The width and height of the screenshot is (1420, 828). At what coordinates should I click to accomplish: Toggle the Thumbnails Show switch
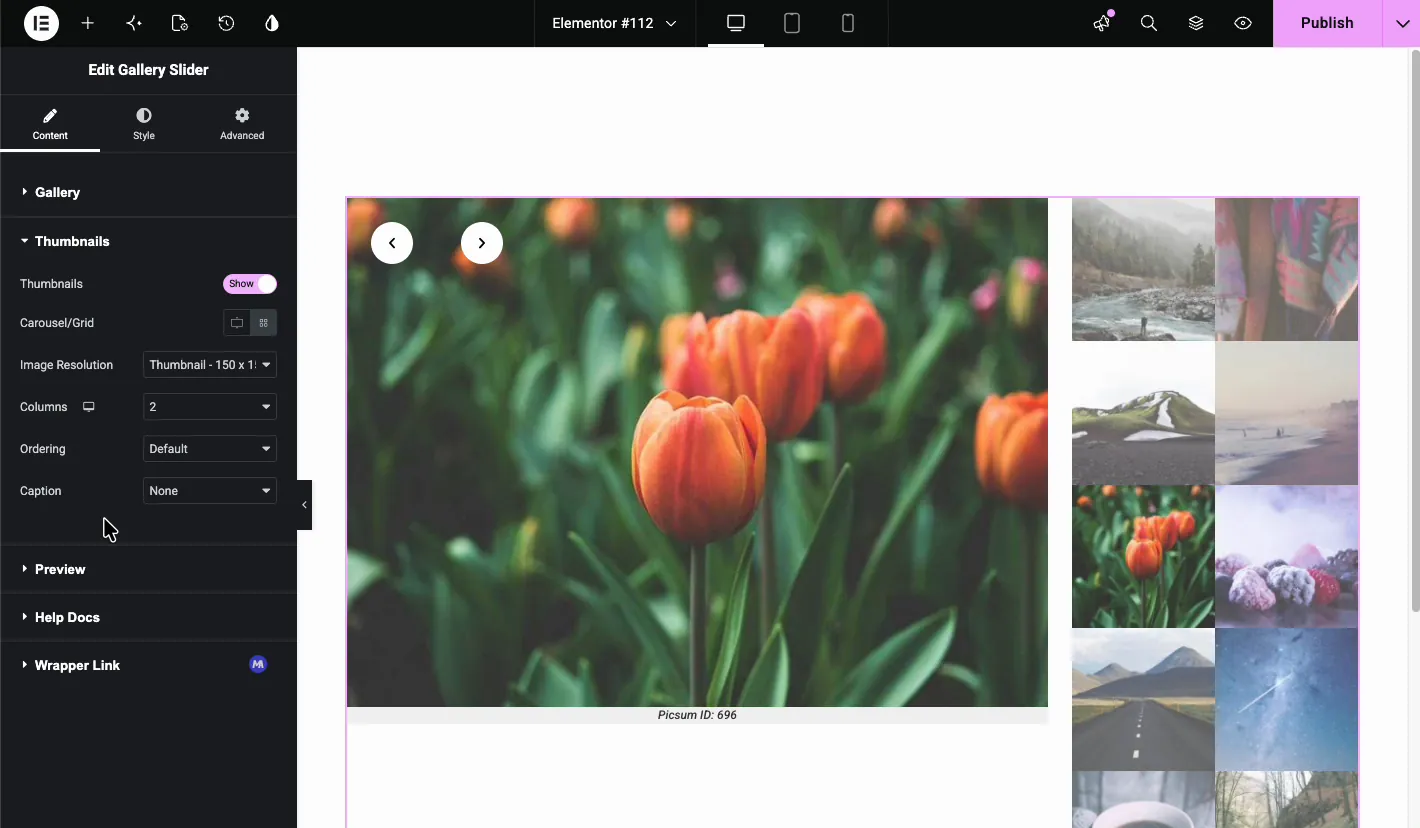click(250, 284)
